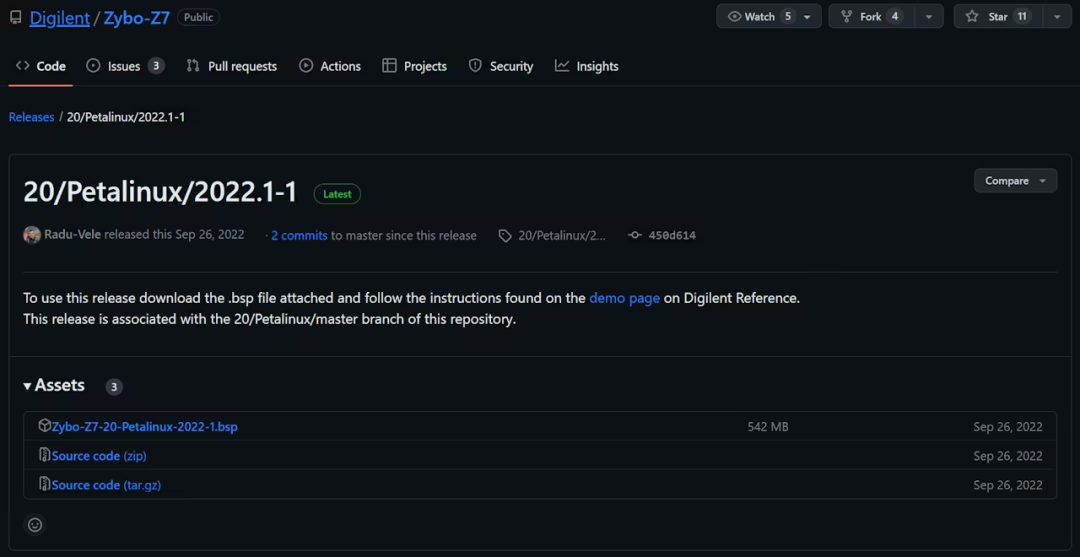1080x557 pixels.
Task: Click the Star count badge 11
Action: click(1022, 17)
